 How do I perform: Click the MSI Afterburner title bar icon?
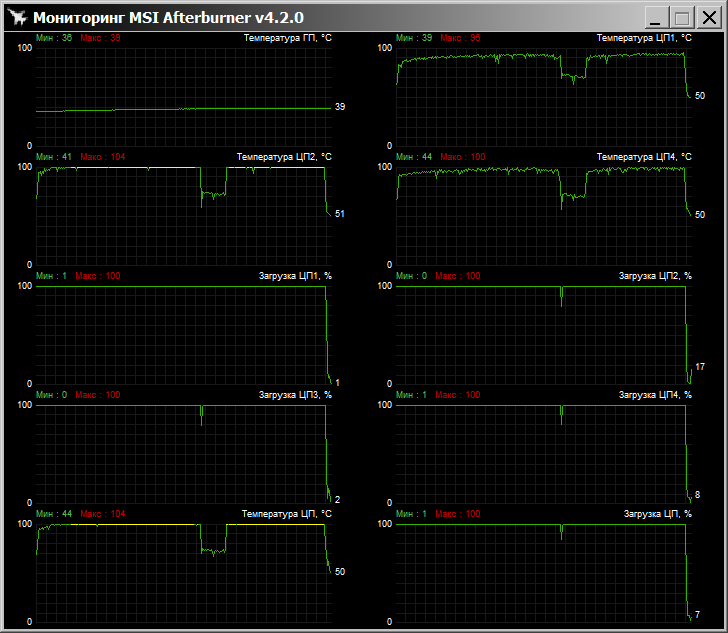[x=16, y=17]
